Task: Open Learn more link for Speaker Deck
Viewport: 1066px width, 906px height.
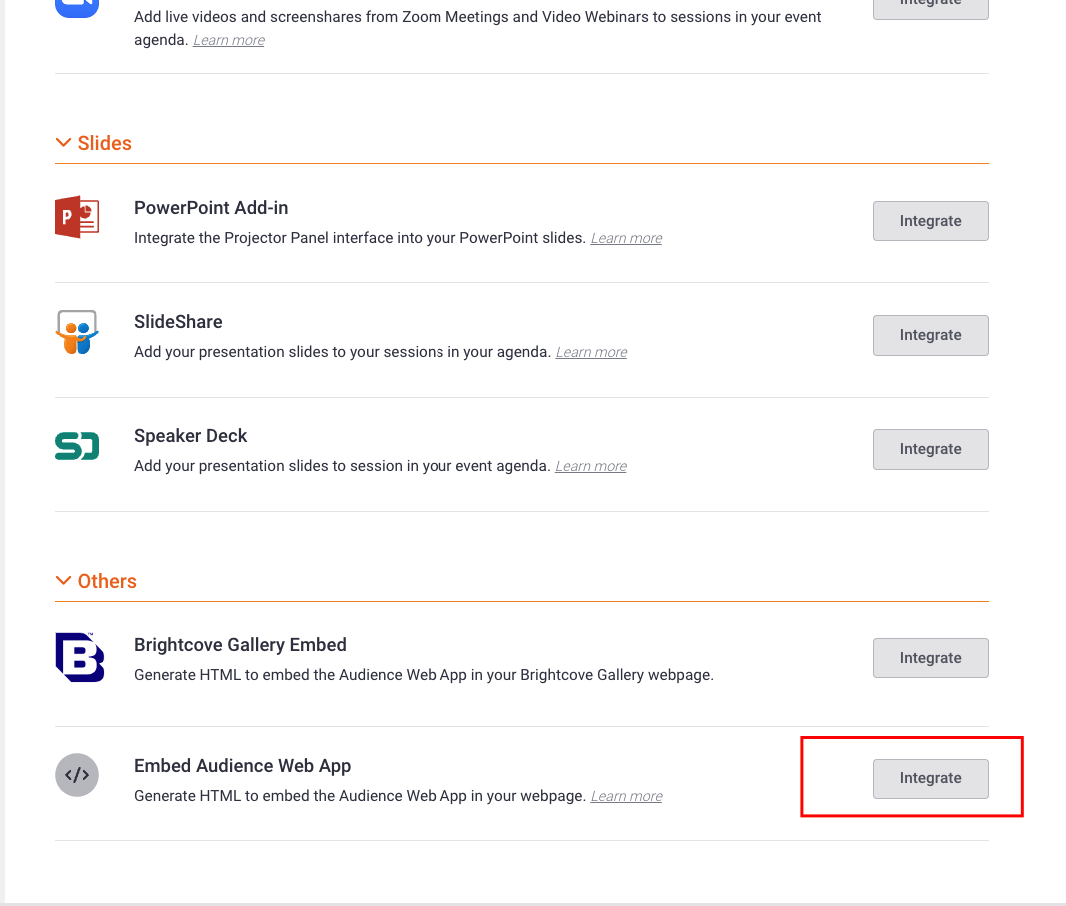Action: 591,466
